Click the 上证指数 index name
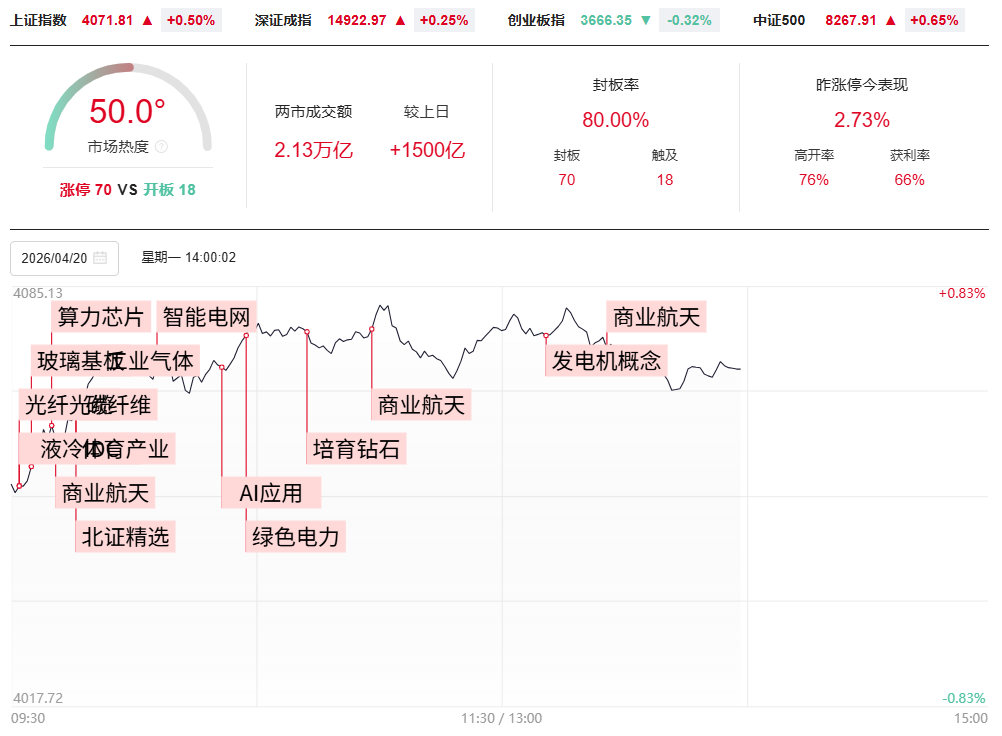The width and height of the screenshot is (1002, 736). click(x=39, y=20)
